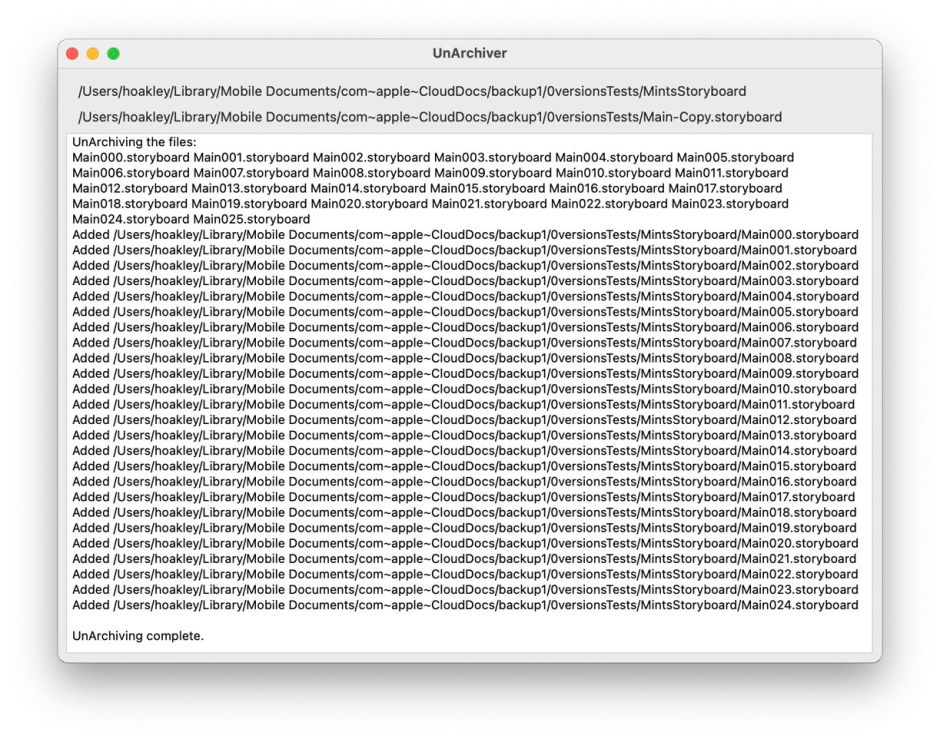Select the MintsStoryboard folder path field

(x=411, y=91)
